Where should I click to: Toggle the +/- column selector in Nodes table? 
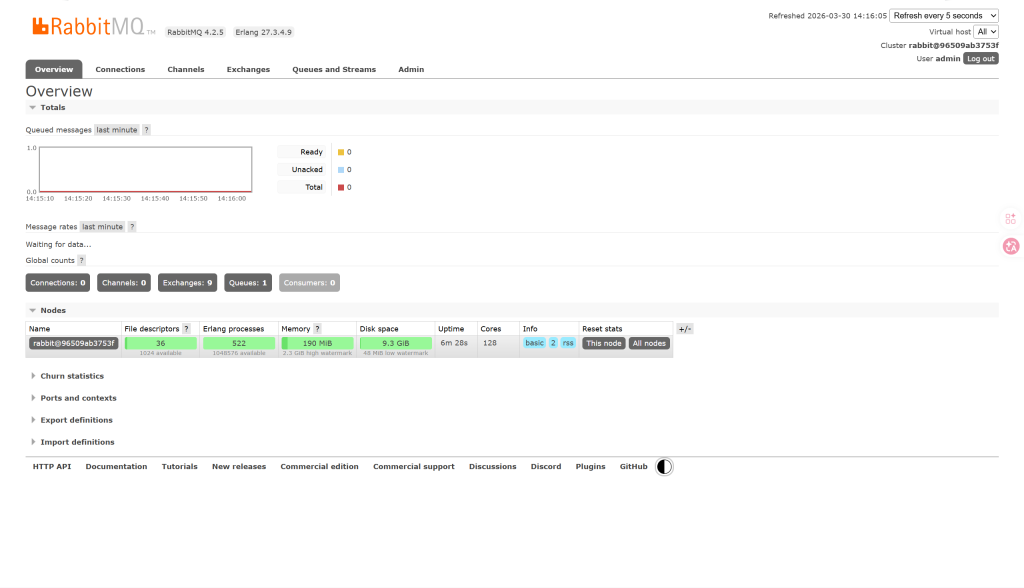685,328
